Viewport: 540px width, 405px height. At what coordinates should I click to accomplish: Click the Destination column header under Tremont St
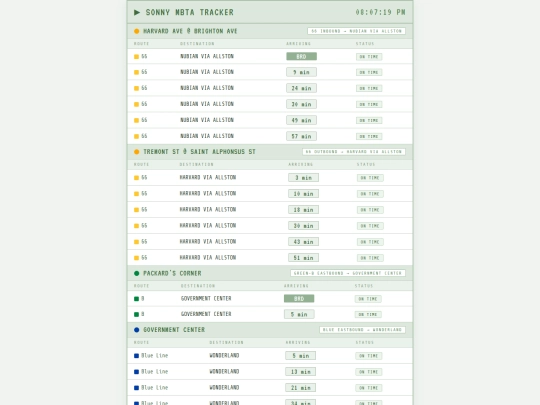tap(196, 165)
